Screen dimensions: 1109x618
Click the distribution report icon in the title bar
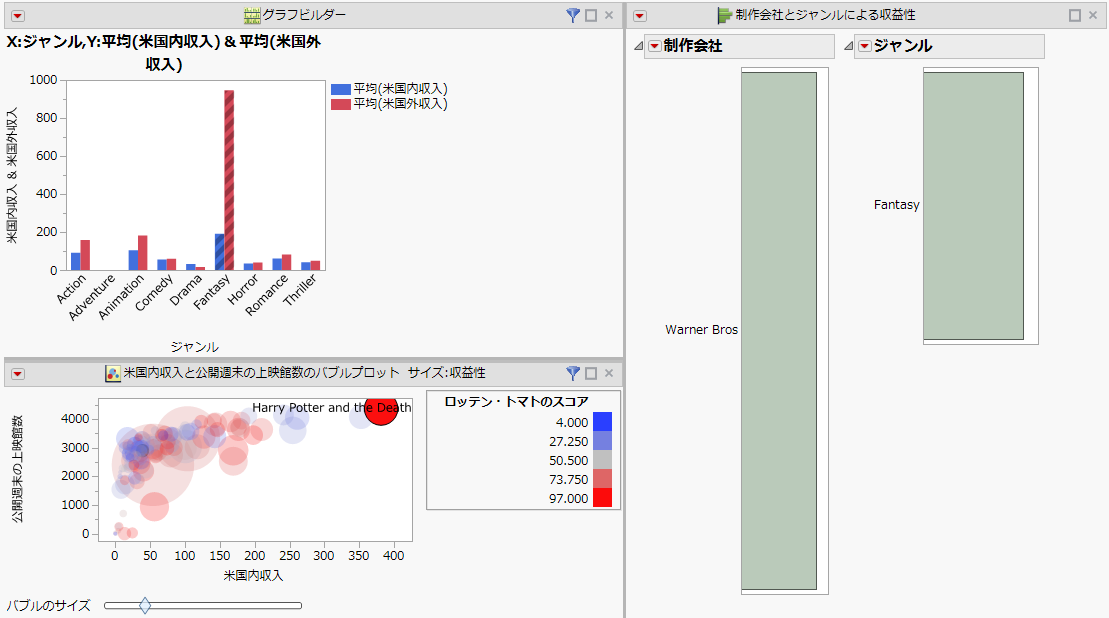[724, 15]
